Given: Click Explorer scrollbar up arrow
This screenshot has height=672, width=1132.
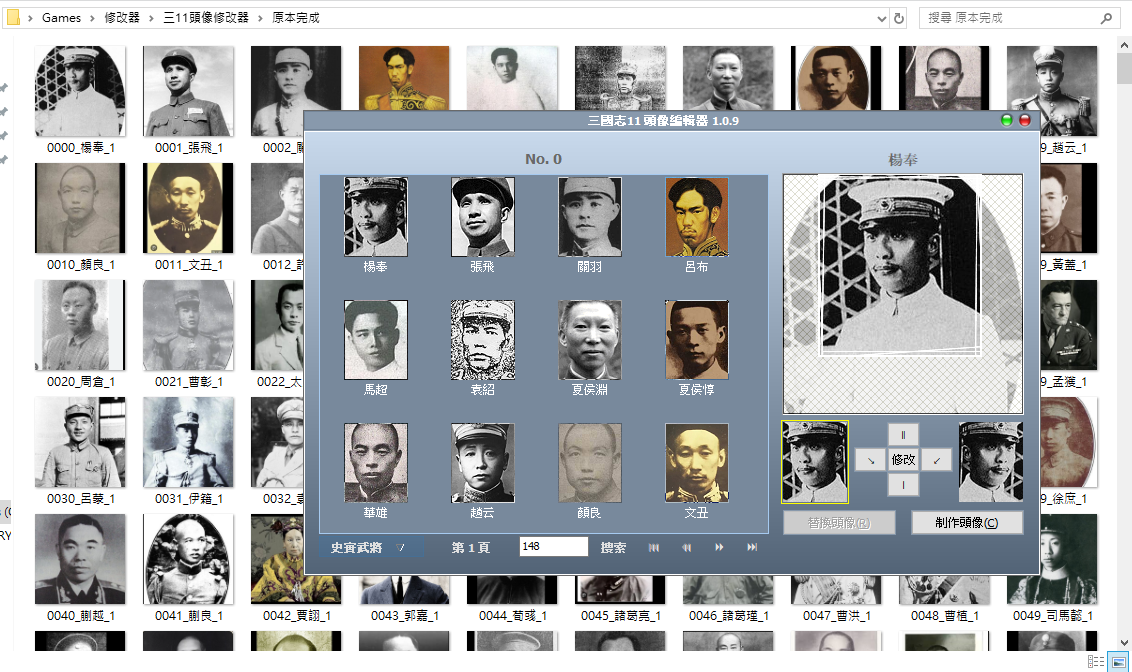Looking at the screenshot, I should (x=1124, y=45).
